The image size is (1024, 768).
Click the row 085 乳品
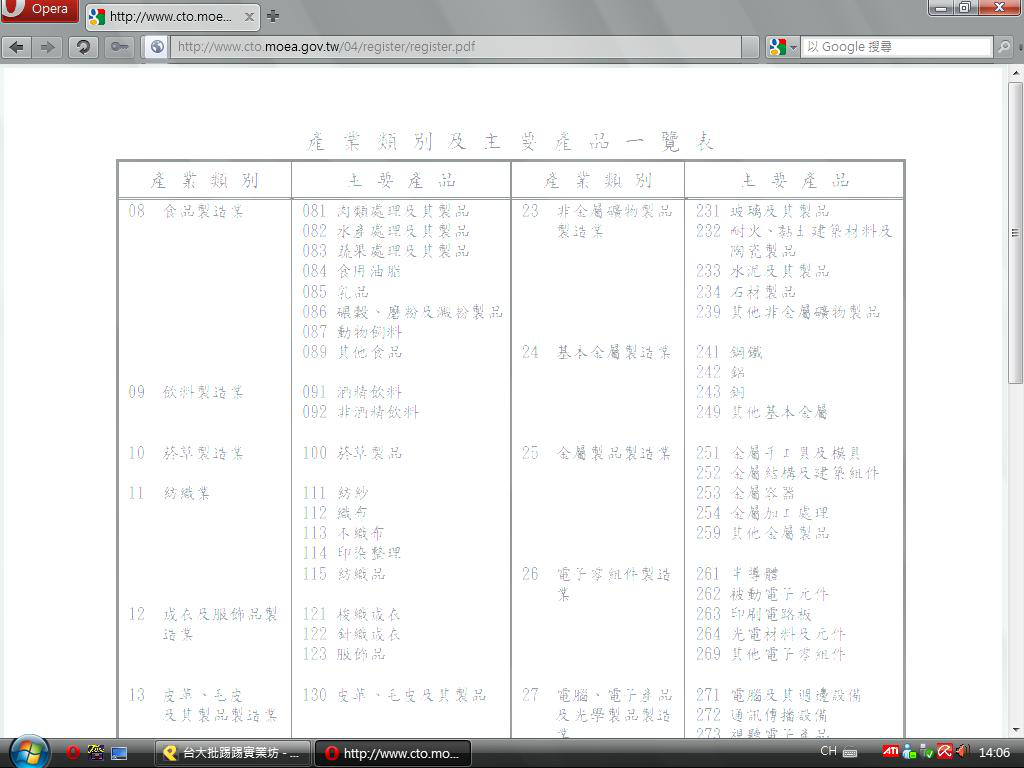pos(335,291)
